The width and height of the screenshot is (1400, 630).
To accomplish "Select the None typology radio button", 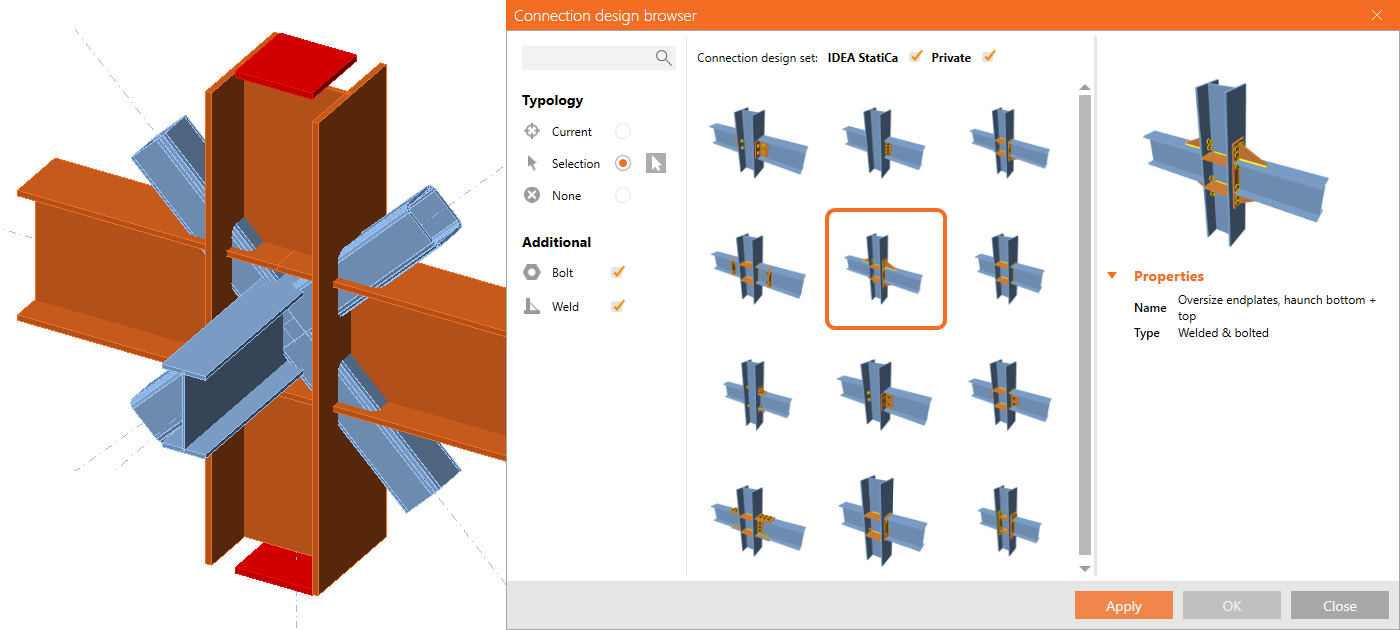I will pos(623,195).
